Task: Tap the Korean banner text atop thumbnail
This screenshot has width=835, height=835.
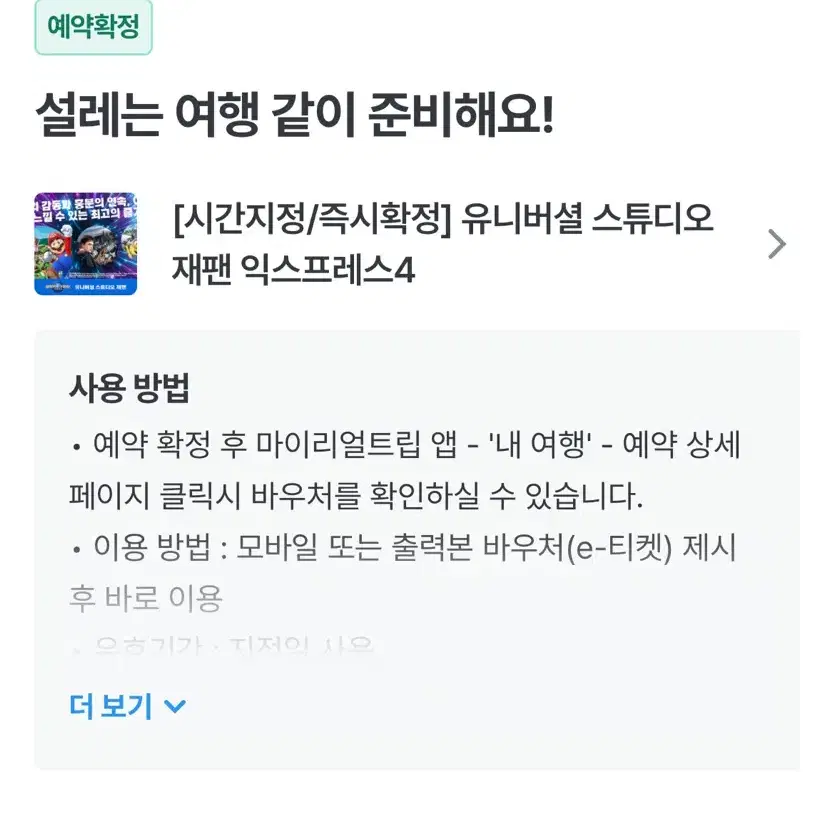Action: coord(86,208)
